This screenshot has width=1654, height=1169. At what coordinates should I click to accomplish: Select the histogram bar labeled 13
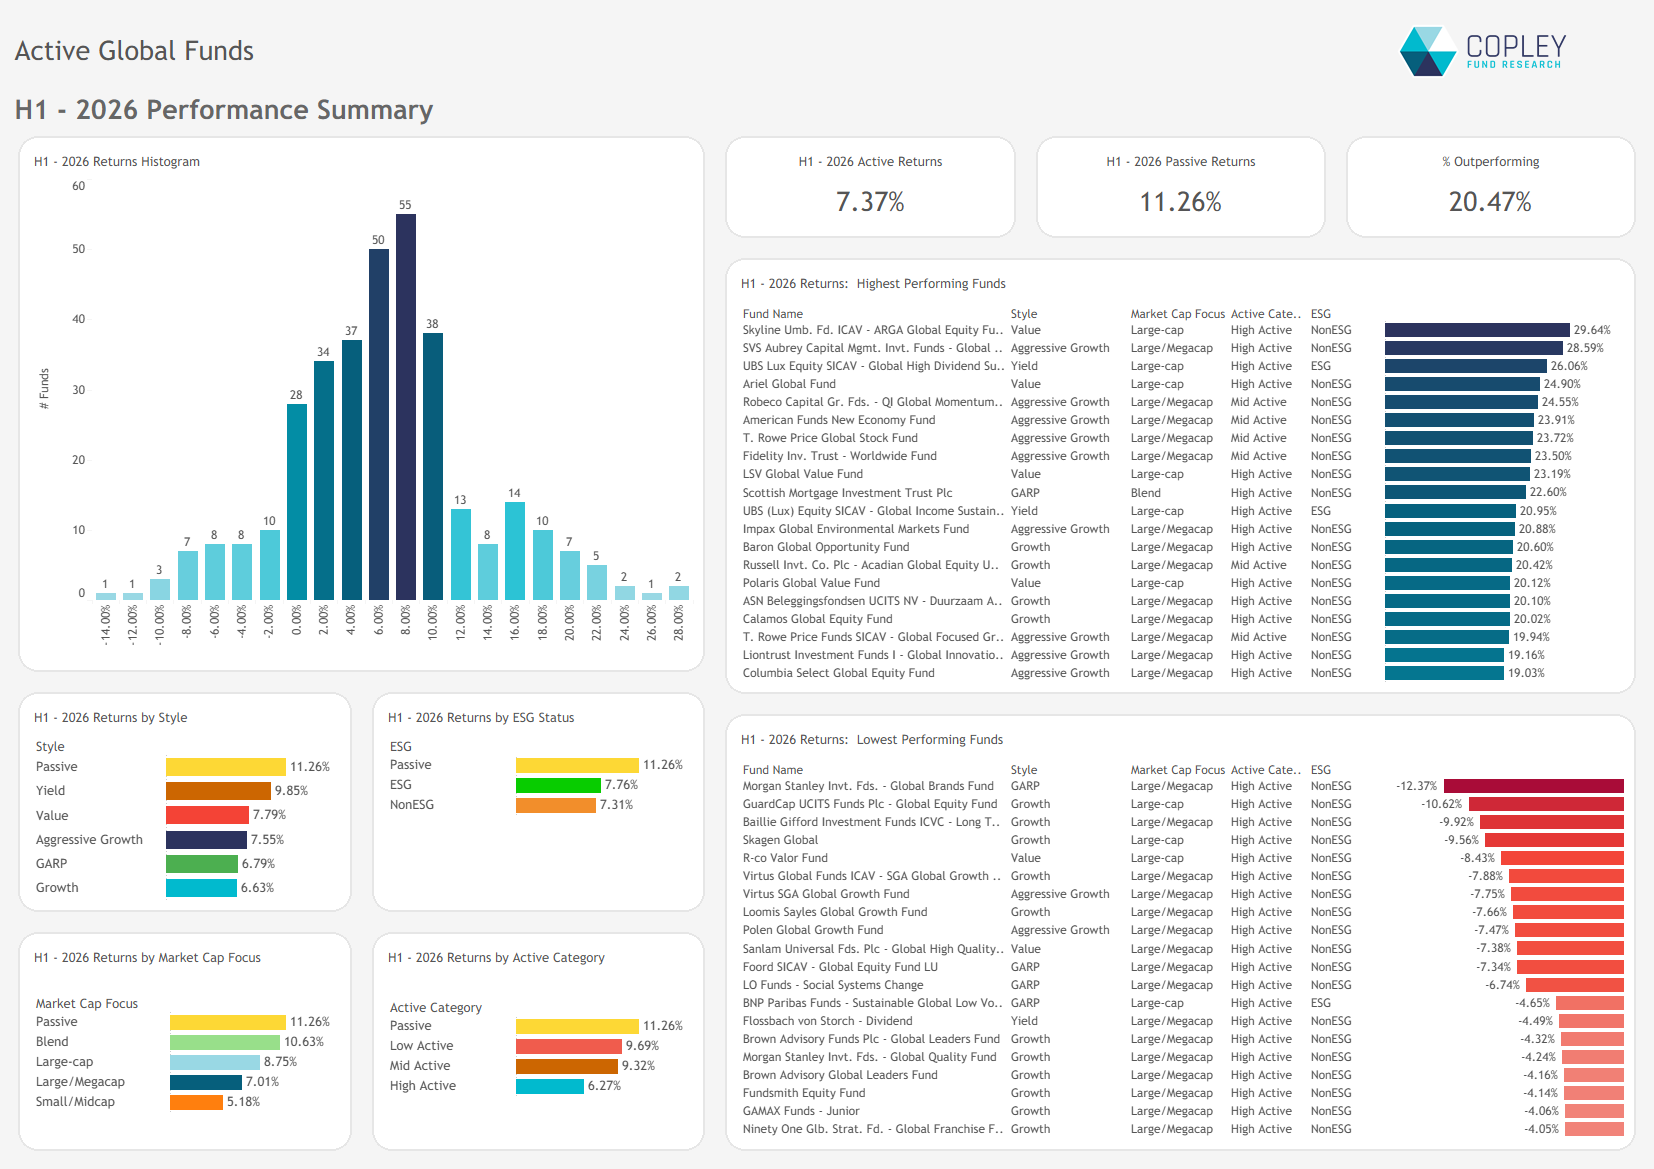[x=461, y=554]
